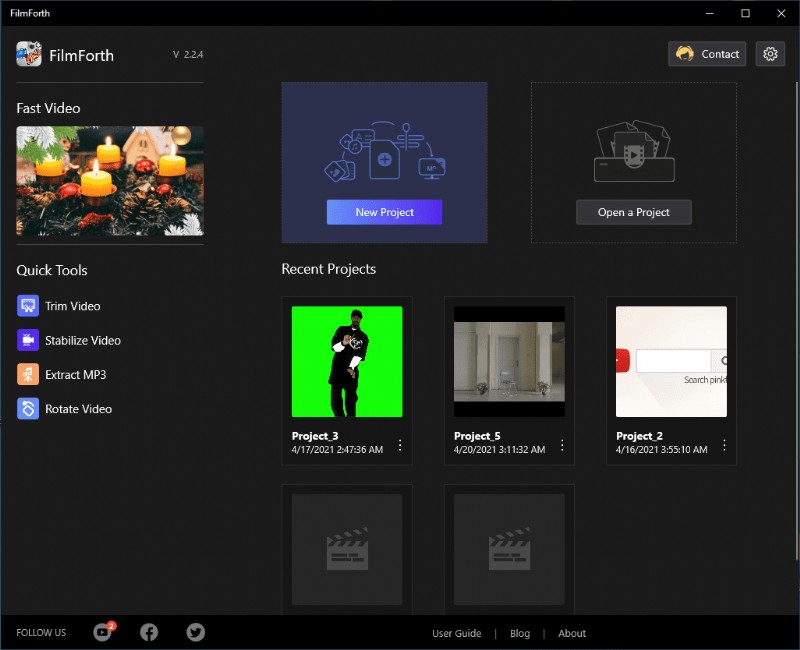
Task: Click the Fast Video candles thumbnail
Action: pos(110,181)
